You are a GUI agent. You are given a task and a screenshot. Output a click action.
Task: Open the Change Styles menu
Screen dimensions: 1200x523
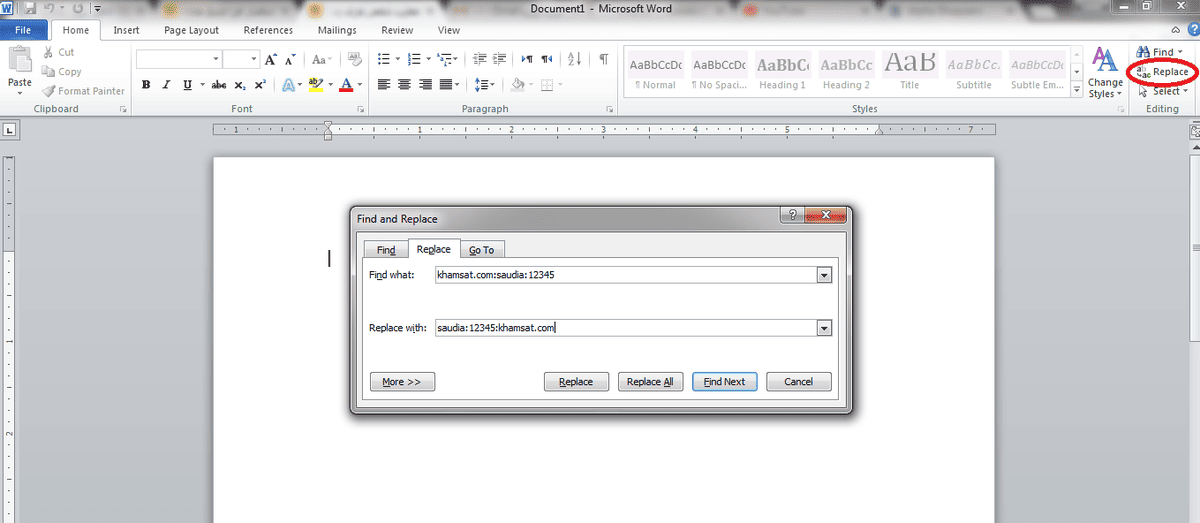tap(1105, 72)
